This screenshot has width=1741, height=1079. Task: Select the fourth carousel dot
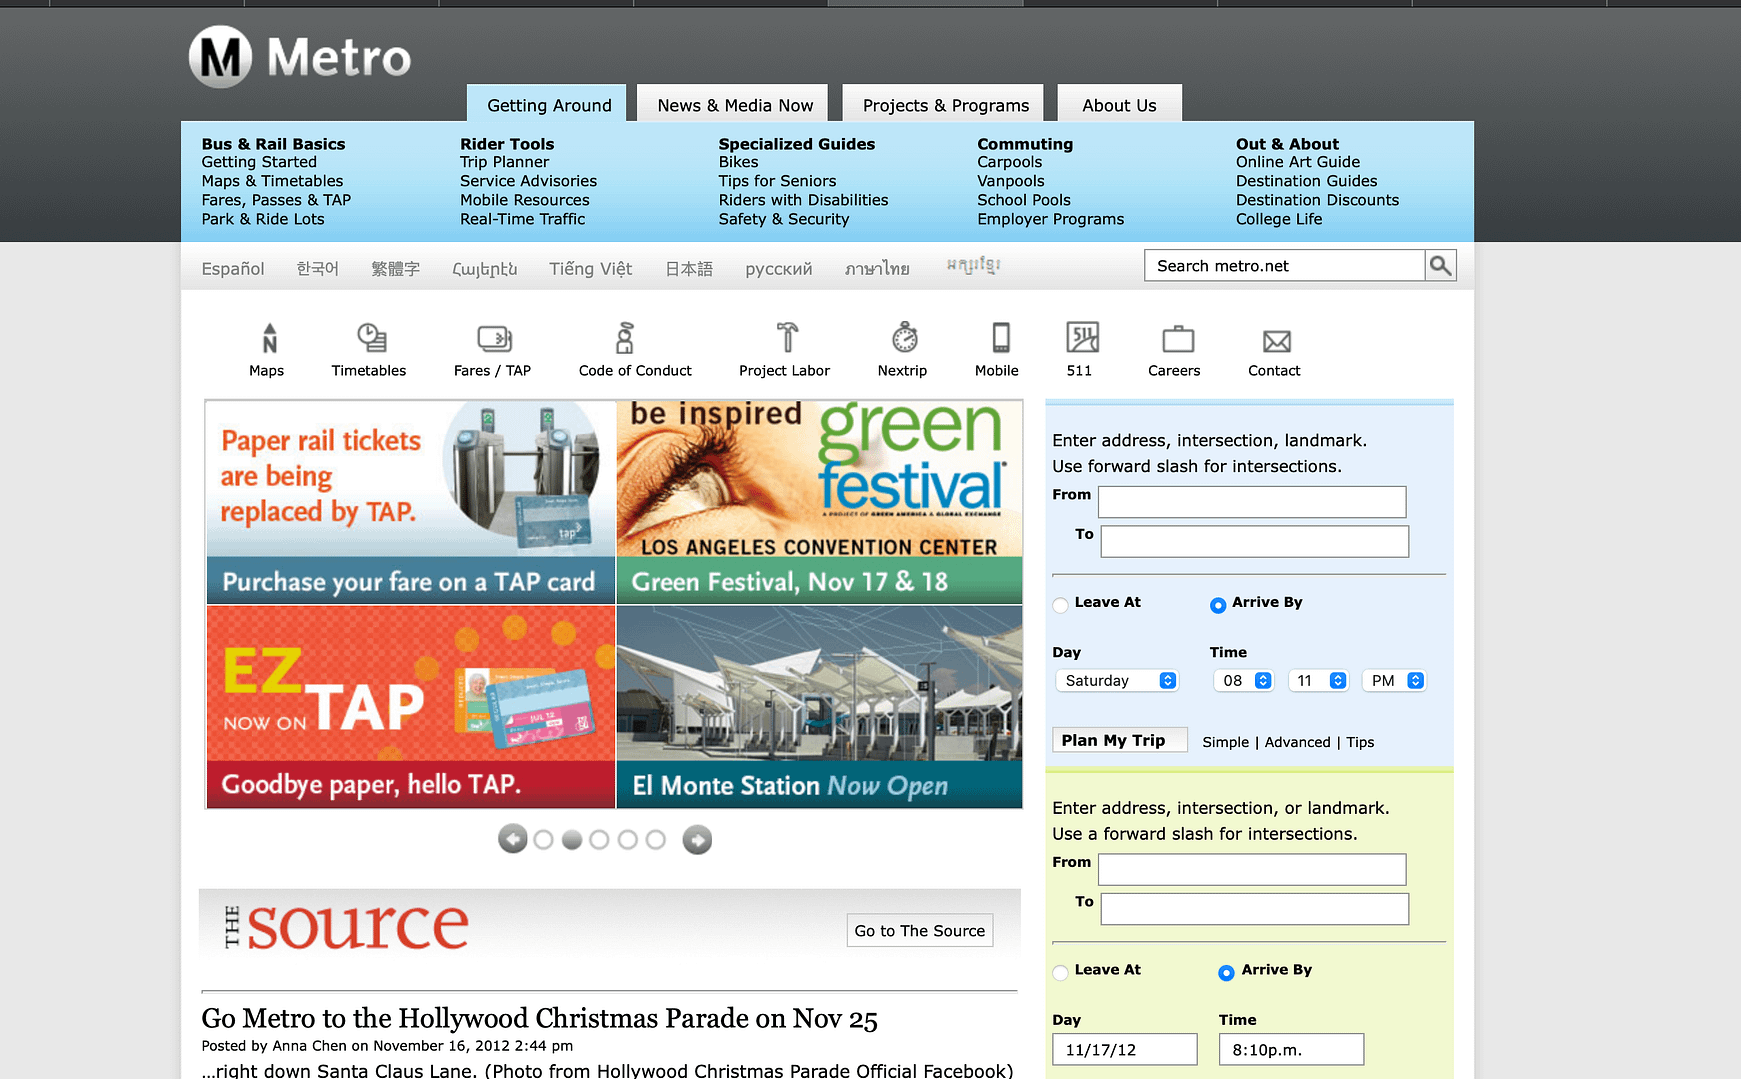[x=627, y=840]
